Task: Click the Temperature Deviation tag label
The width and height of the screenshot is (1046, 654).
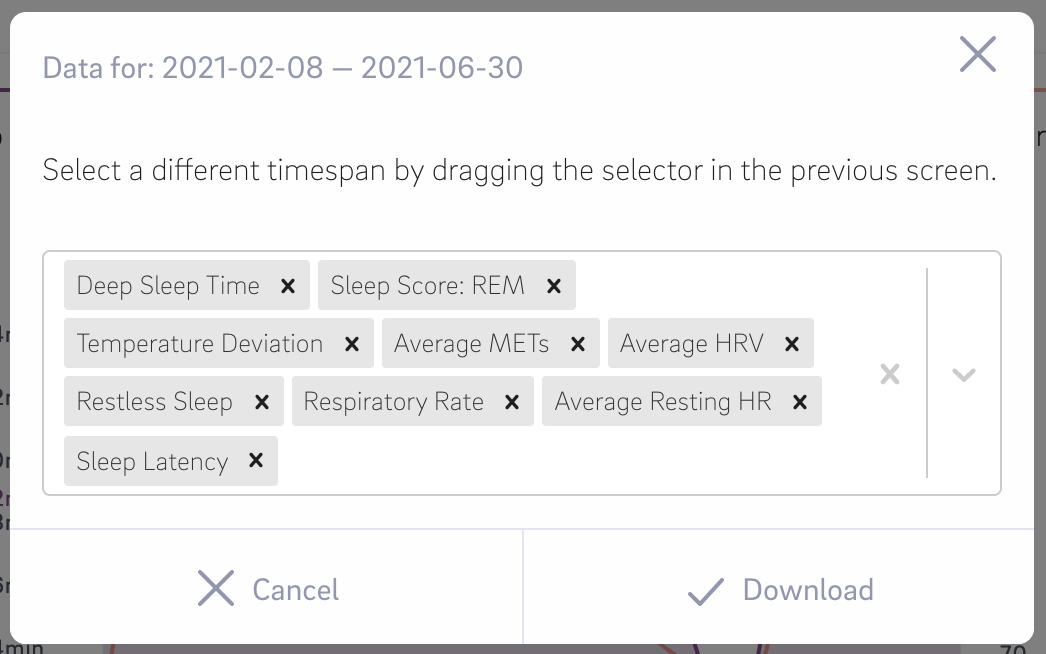Action: (200, 344)
